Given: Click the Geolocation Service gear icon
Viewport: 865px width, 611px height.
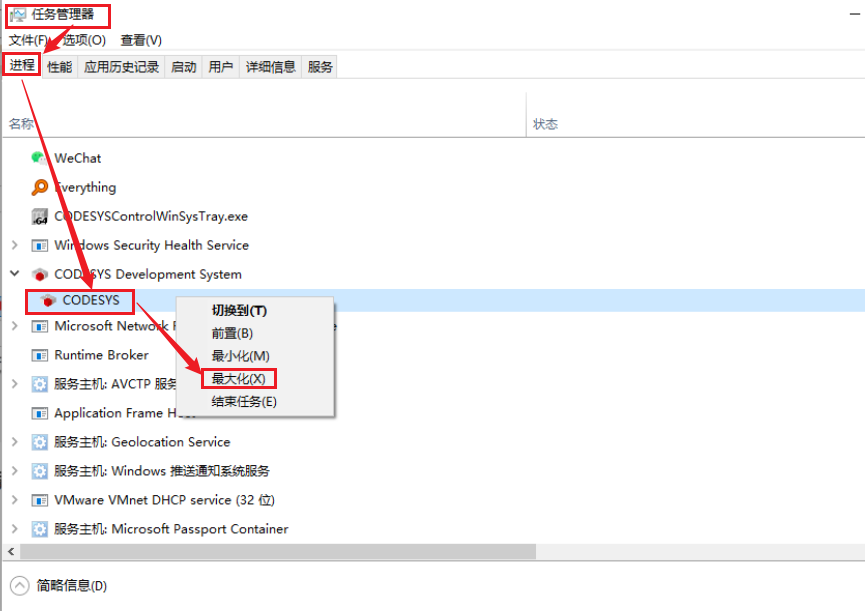Looking at the screenshot, I should (x=40, y=442).
